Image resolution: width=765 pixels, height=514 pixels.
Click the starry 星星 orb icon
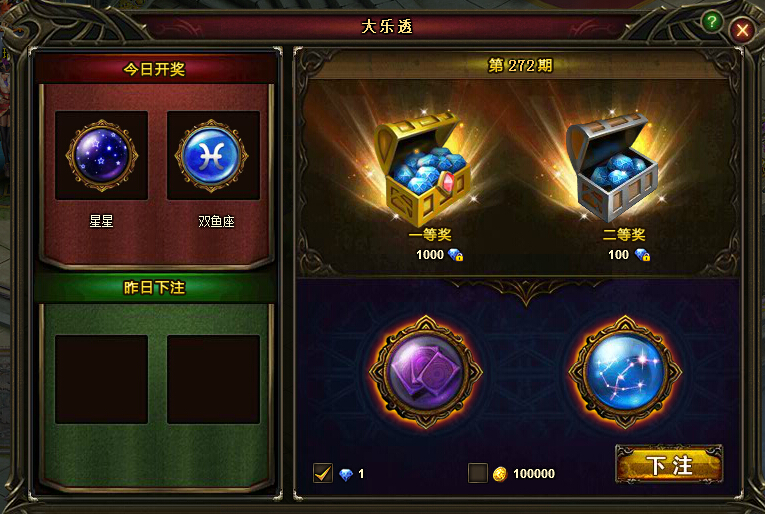coord(101,155)
